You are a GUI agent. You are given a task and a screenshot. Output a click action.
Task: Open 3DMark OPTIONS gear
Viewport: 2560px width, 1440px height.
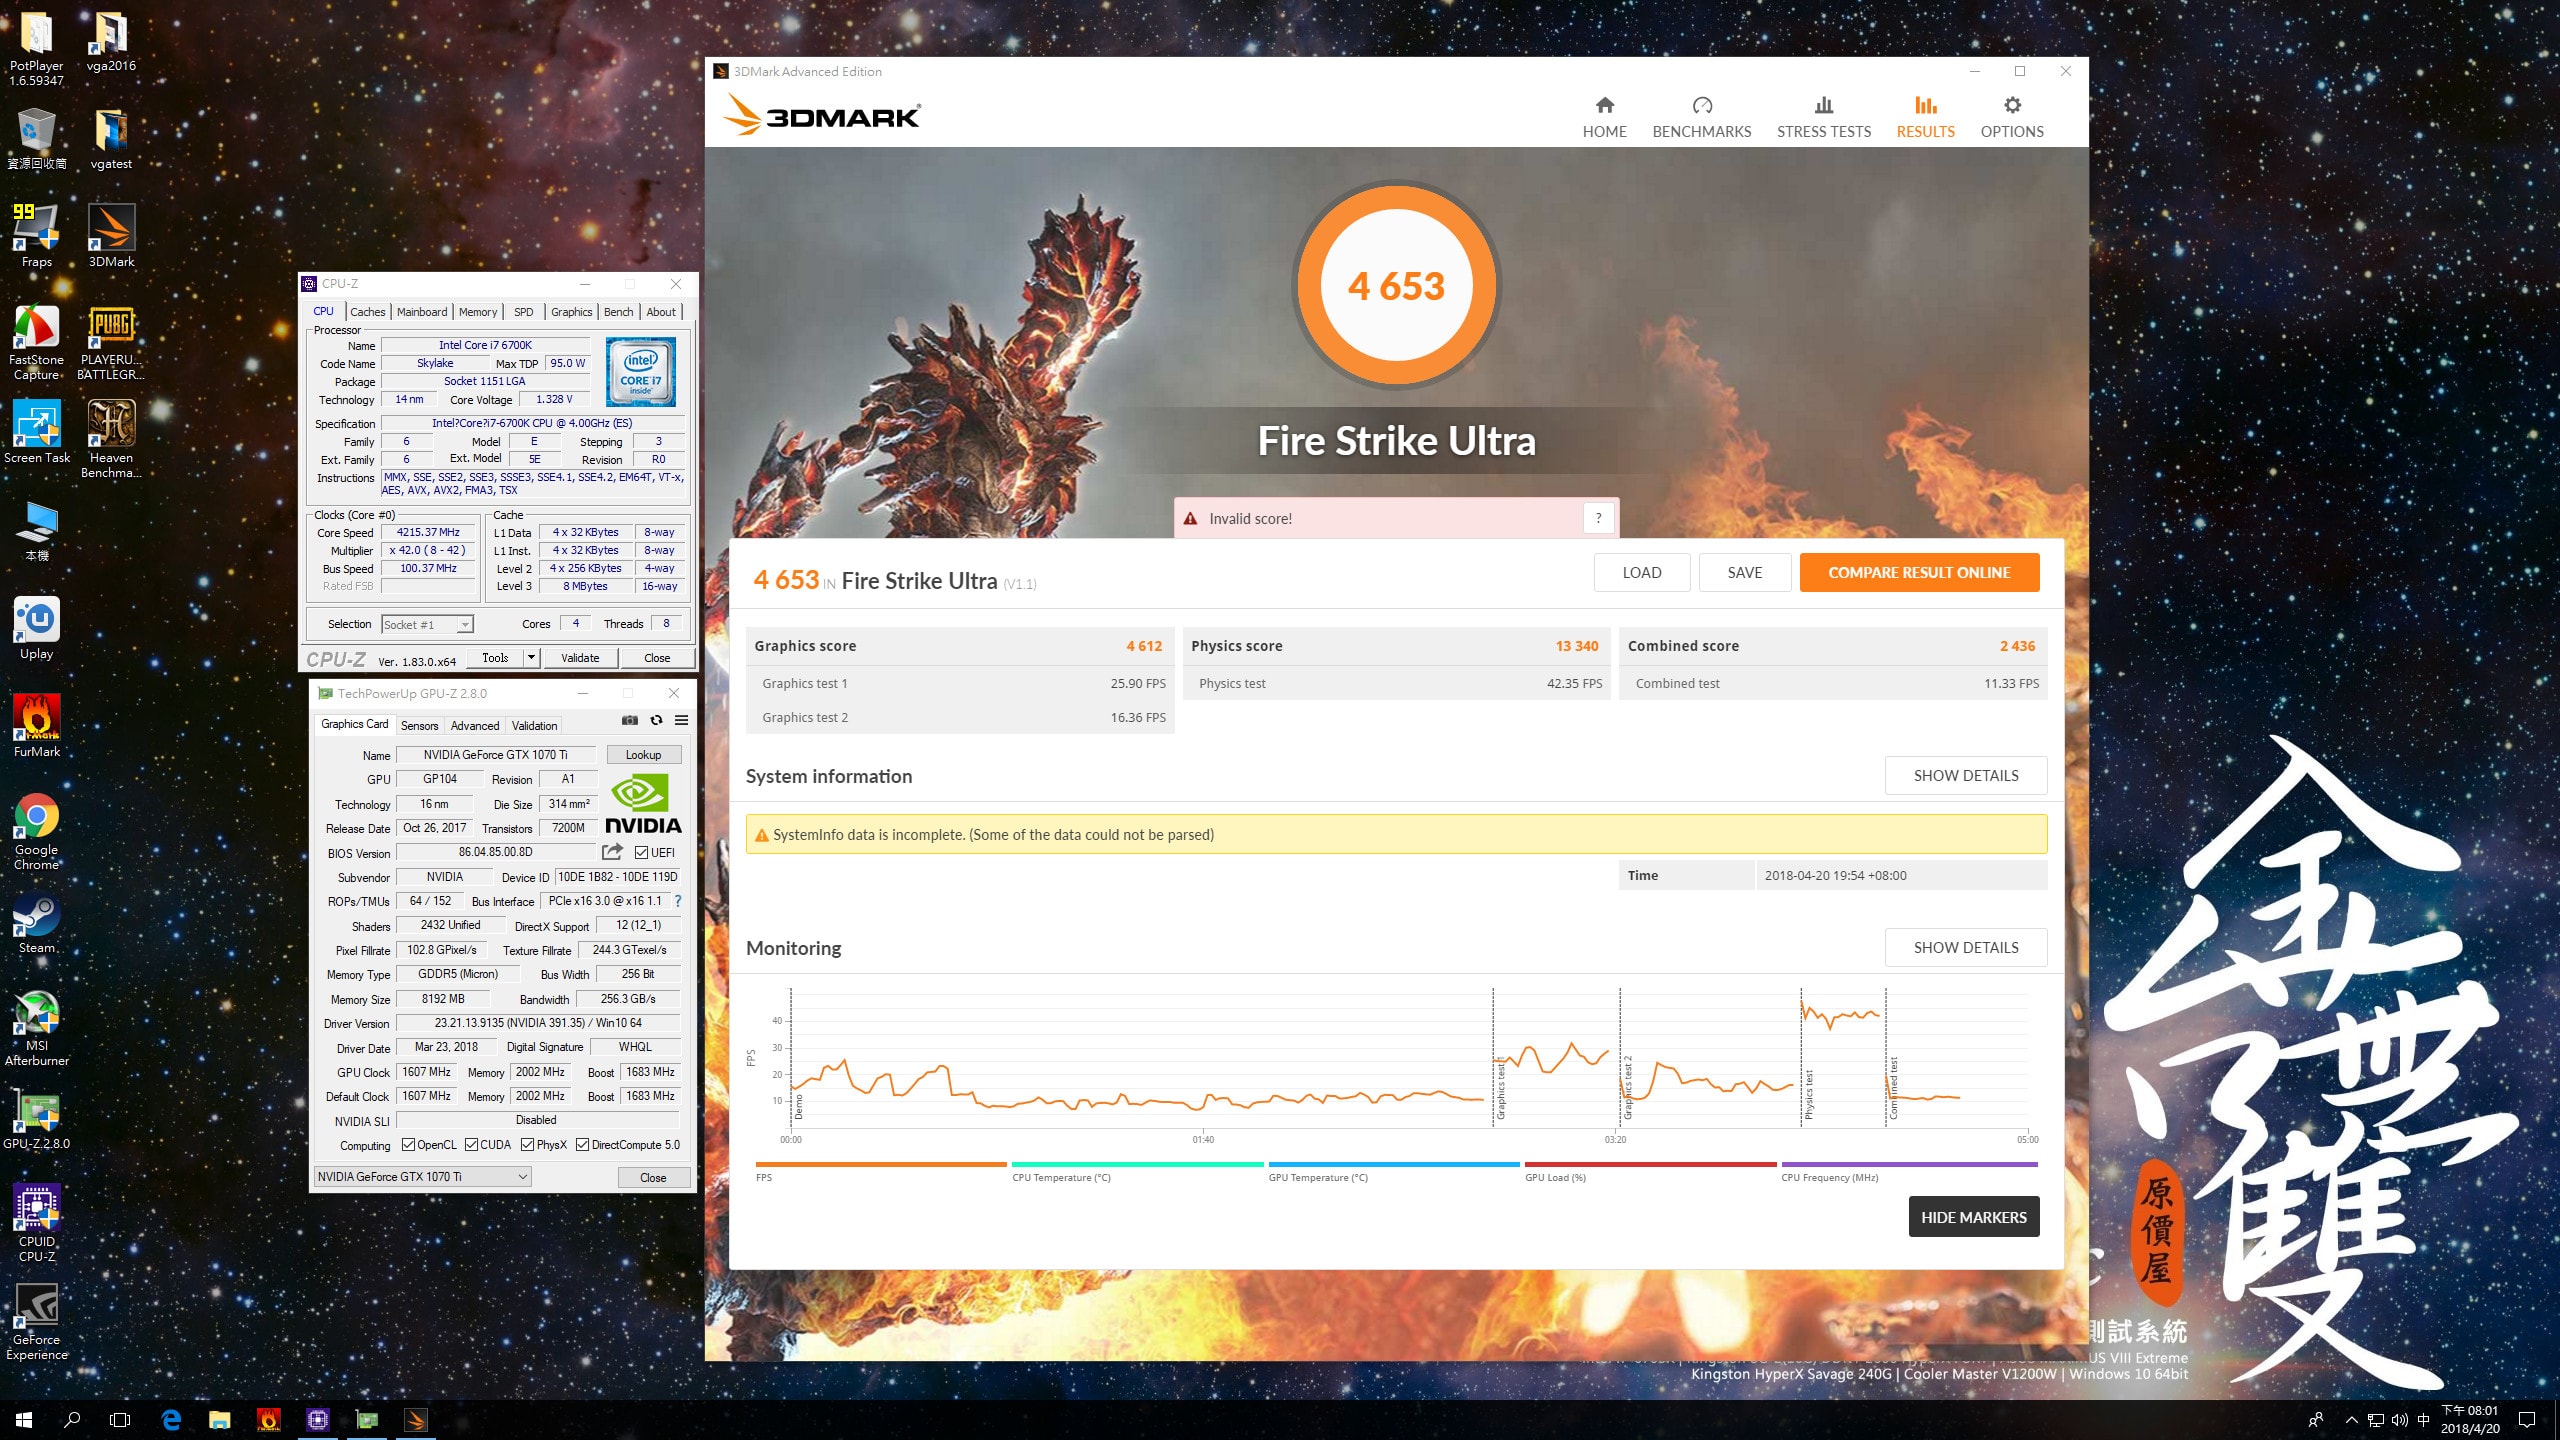(x=2012, y=117)
